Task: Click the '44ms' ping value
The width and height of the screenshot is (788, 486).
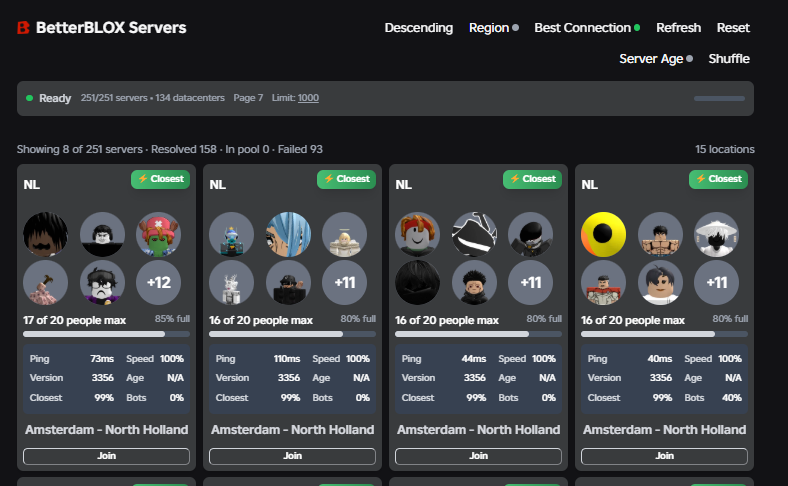Action: pyautogui.click(x=474, y=359)
